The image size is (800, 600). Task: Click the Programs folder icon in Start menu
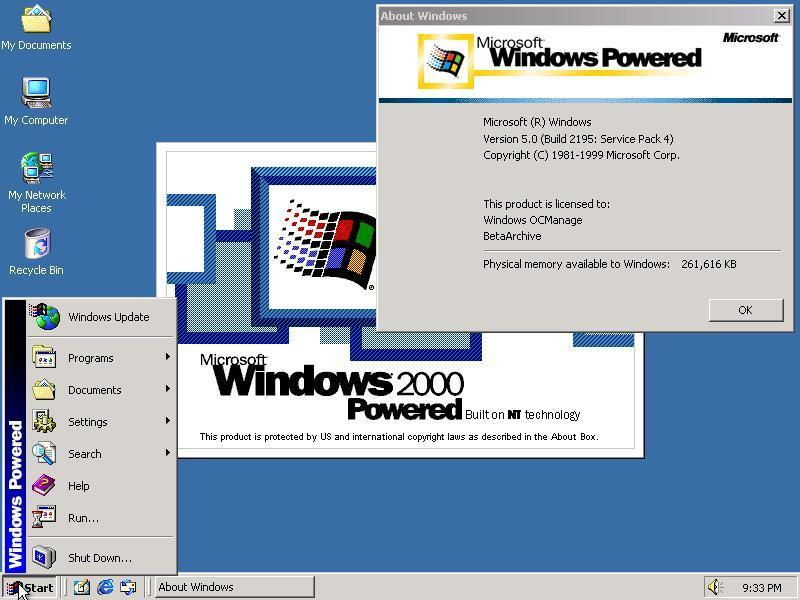pos(44,357)
